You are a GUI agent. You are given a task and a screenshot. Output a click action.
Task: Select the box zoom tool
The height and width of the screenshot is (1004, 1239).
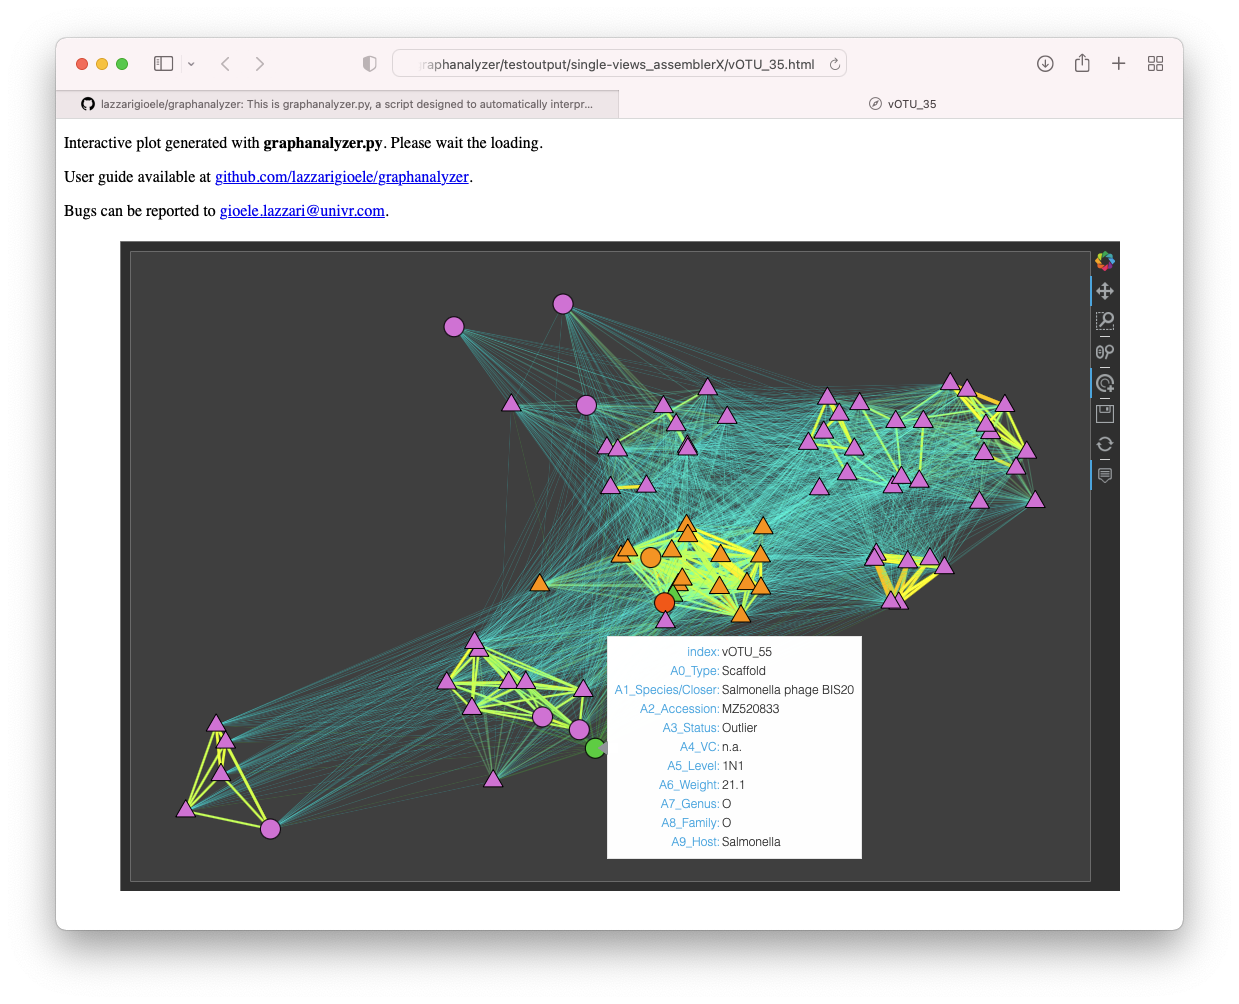pyautogui.click(x=1104, y=321)
